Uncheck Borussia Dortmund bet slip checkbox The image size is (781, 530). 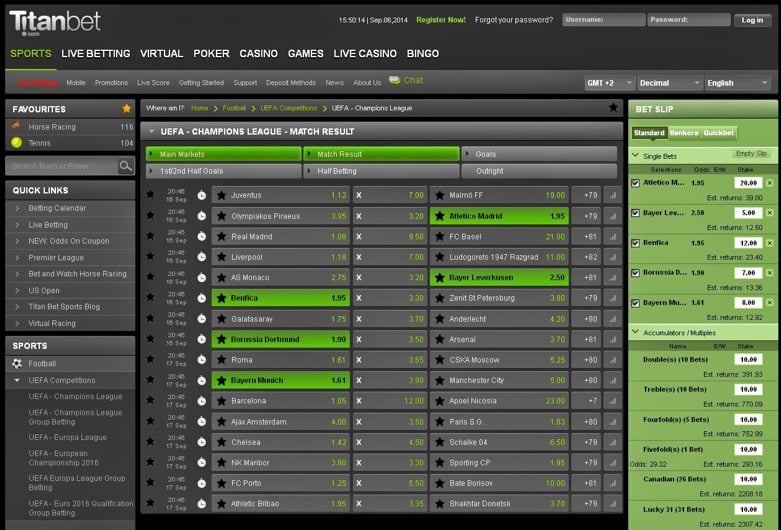635,273
